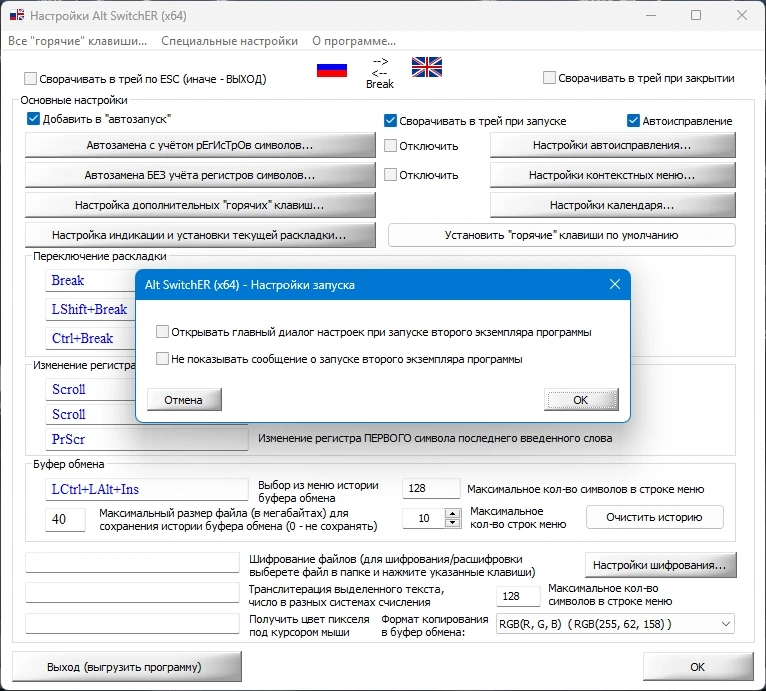Click the clipboard menu characters field 128
This screenshot has width=766, height=691.
click(x=431, y=488)
